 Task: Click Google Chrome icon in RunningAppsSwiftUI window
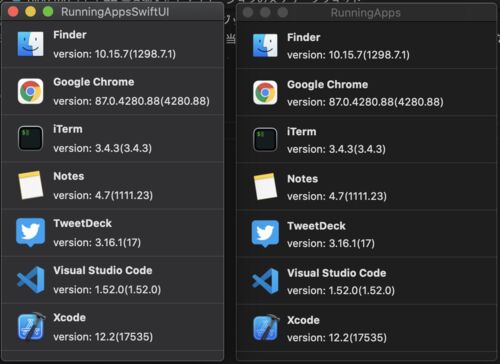(x=30, y=91)
